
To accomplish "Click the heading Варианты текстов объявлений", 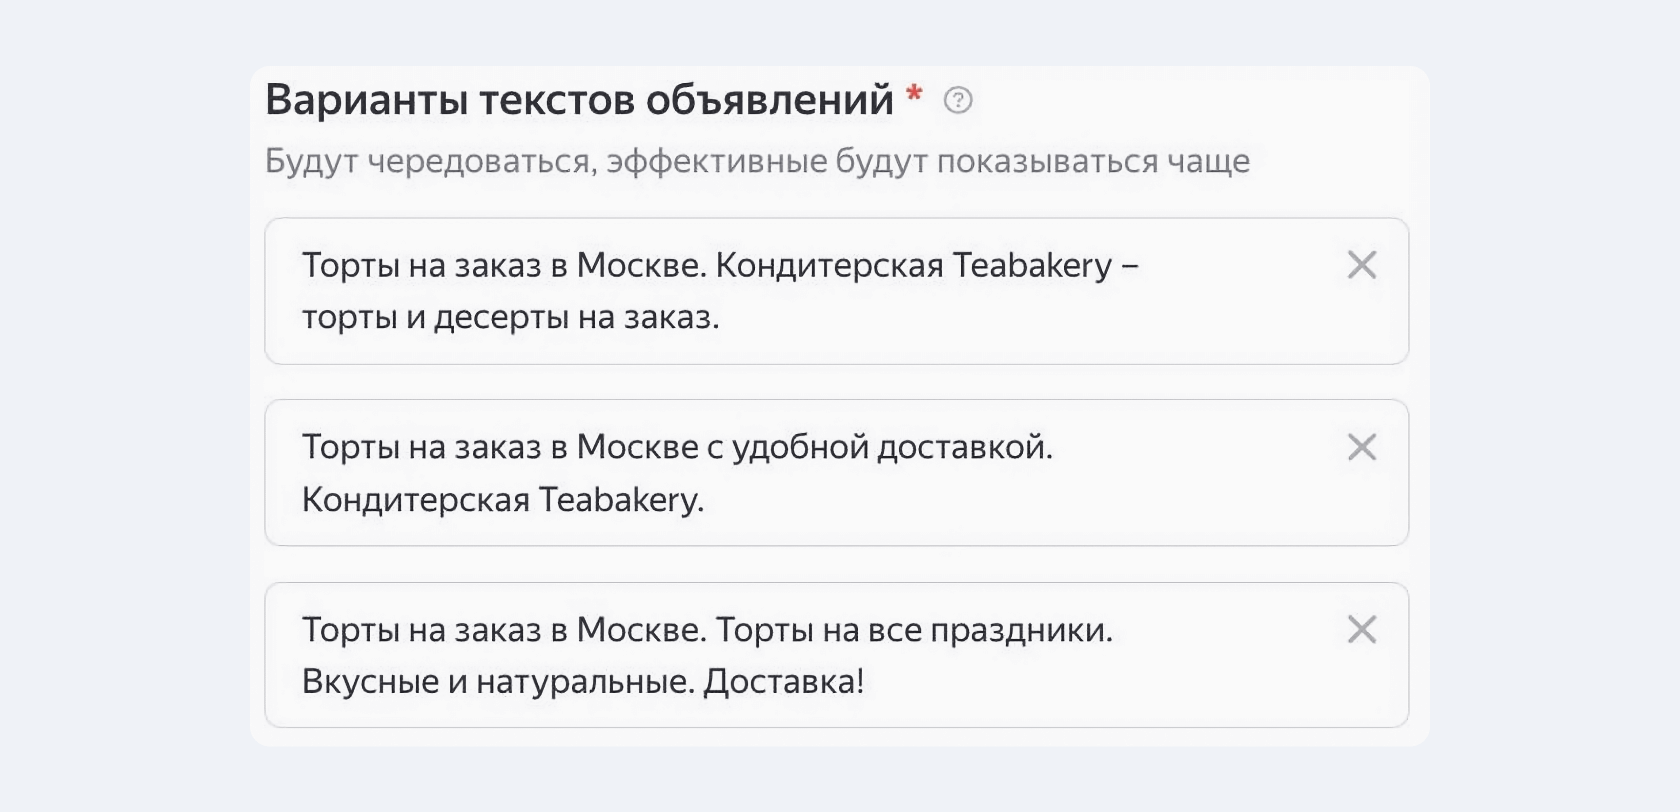I will pyautogui.click(x=579, y=100).
